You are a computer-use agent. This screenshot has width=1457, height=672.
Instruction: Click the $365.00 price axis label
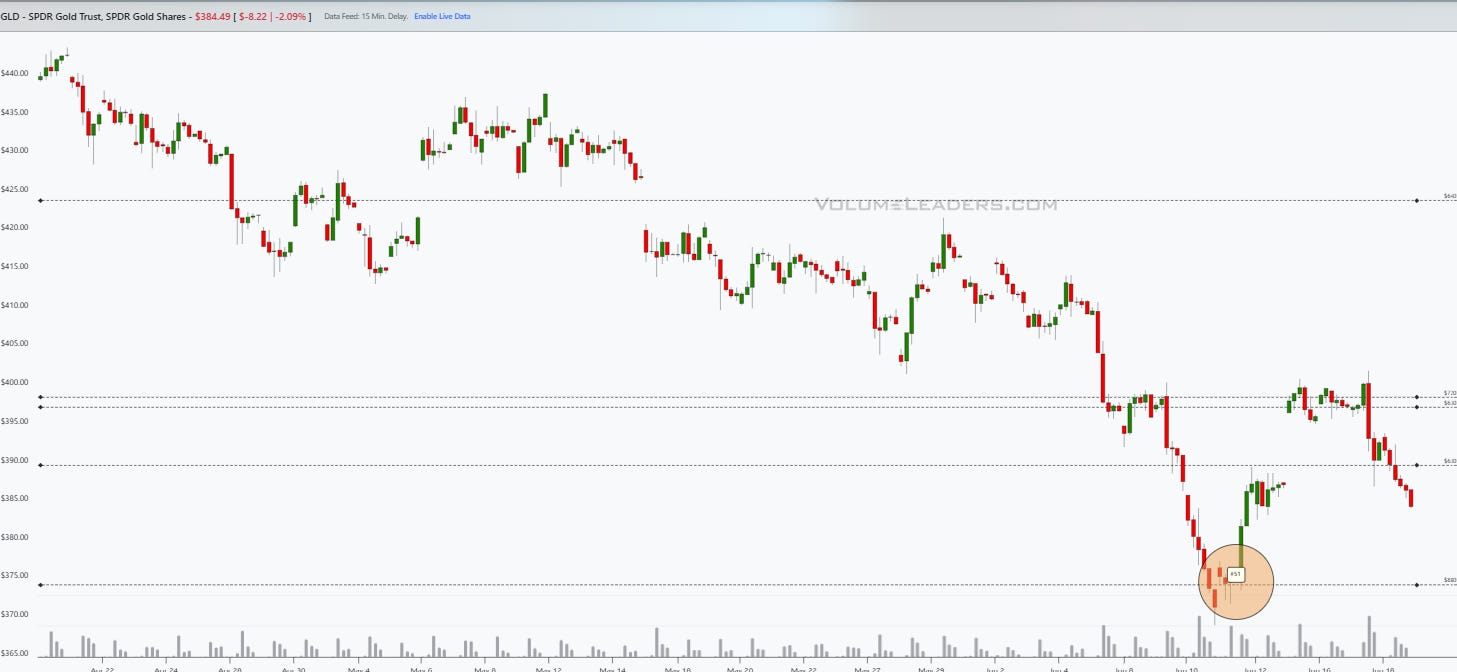[x=14, y=654]
